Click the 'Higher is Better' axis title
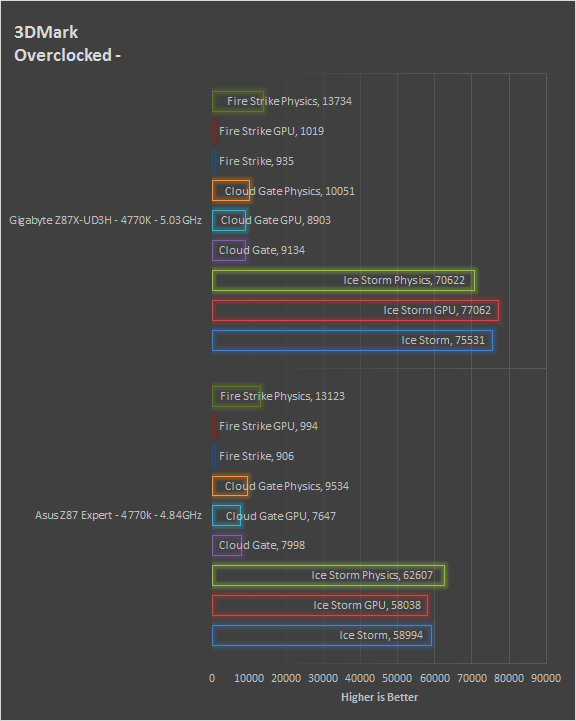The height and width of the screenshot is (721, 576). click(380, 698)
